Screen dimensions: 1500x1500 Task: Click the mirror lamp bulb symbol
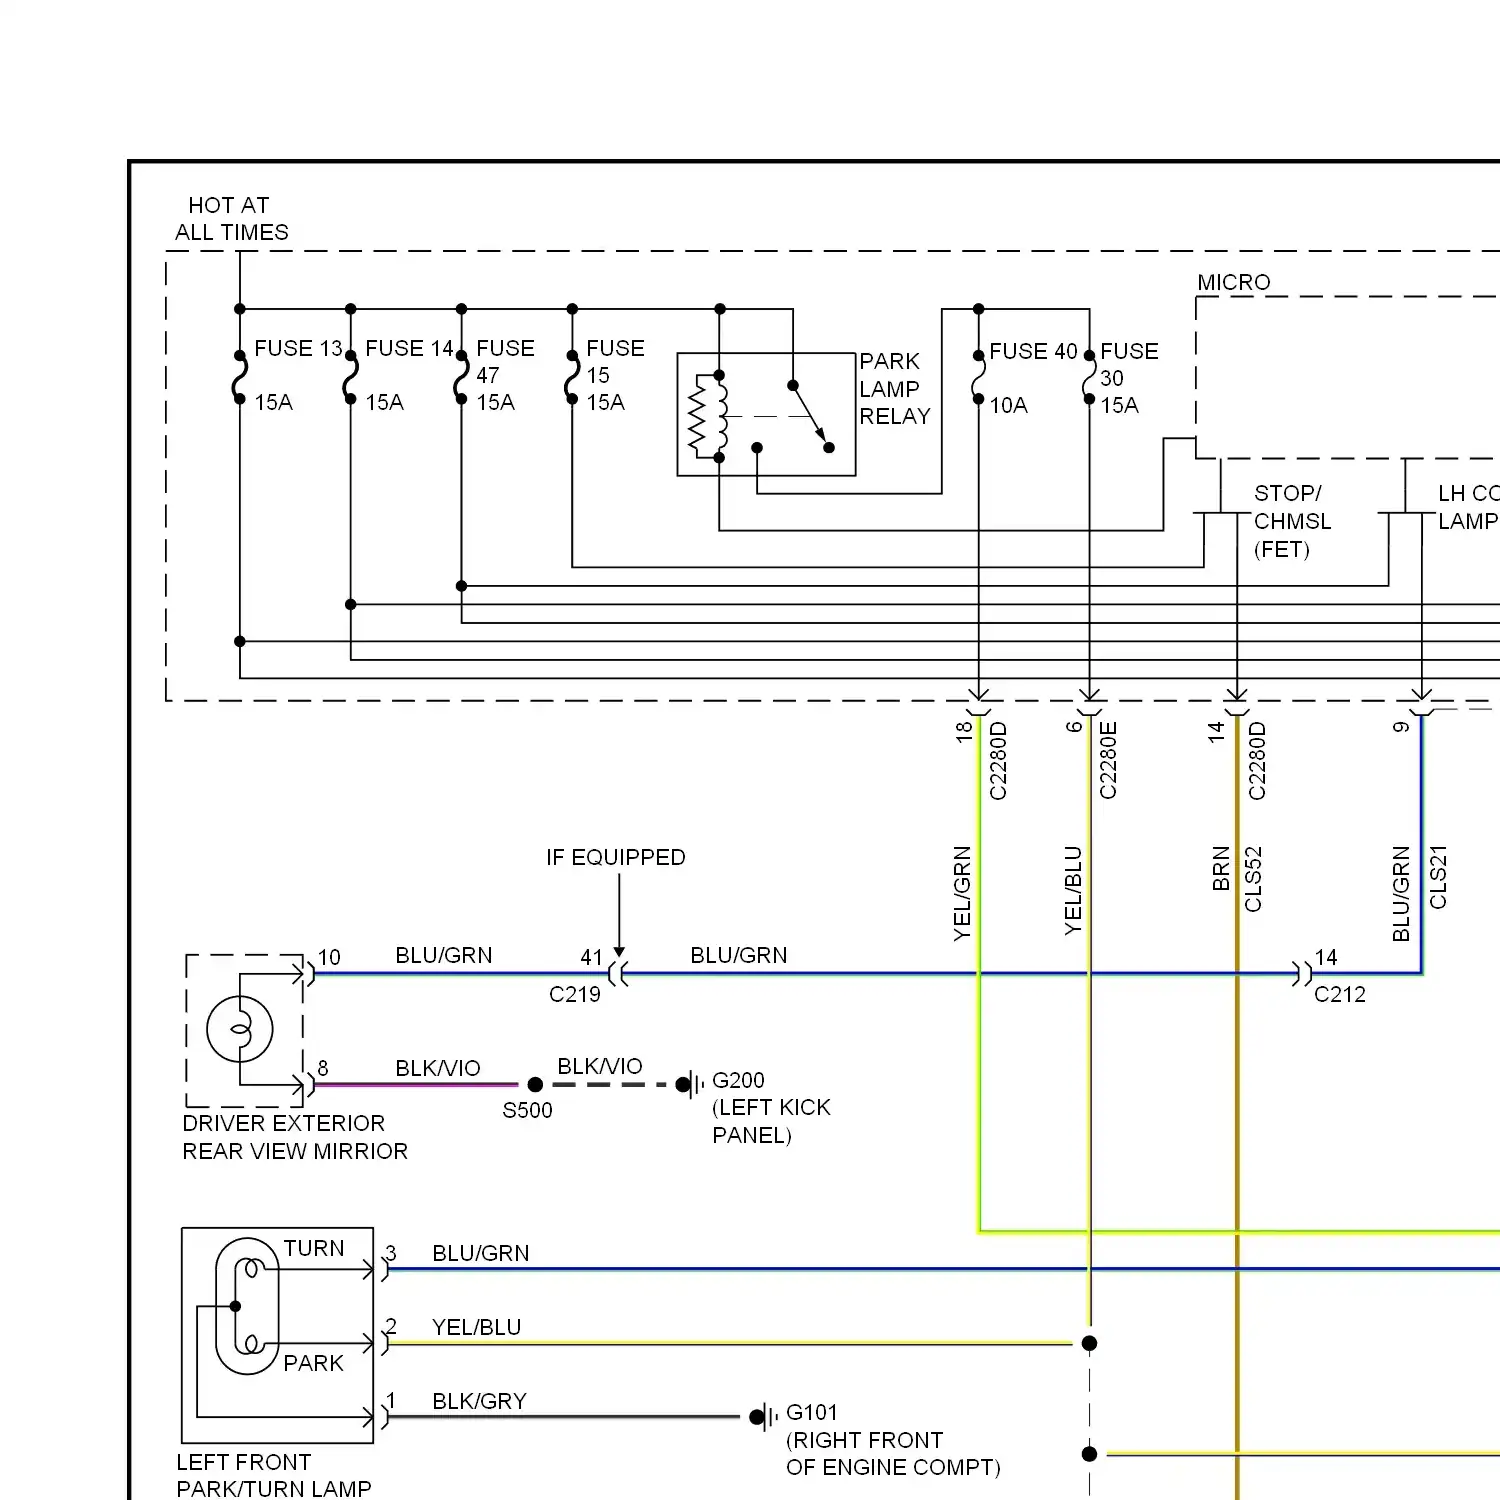point(240,1029)
